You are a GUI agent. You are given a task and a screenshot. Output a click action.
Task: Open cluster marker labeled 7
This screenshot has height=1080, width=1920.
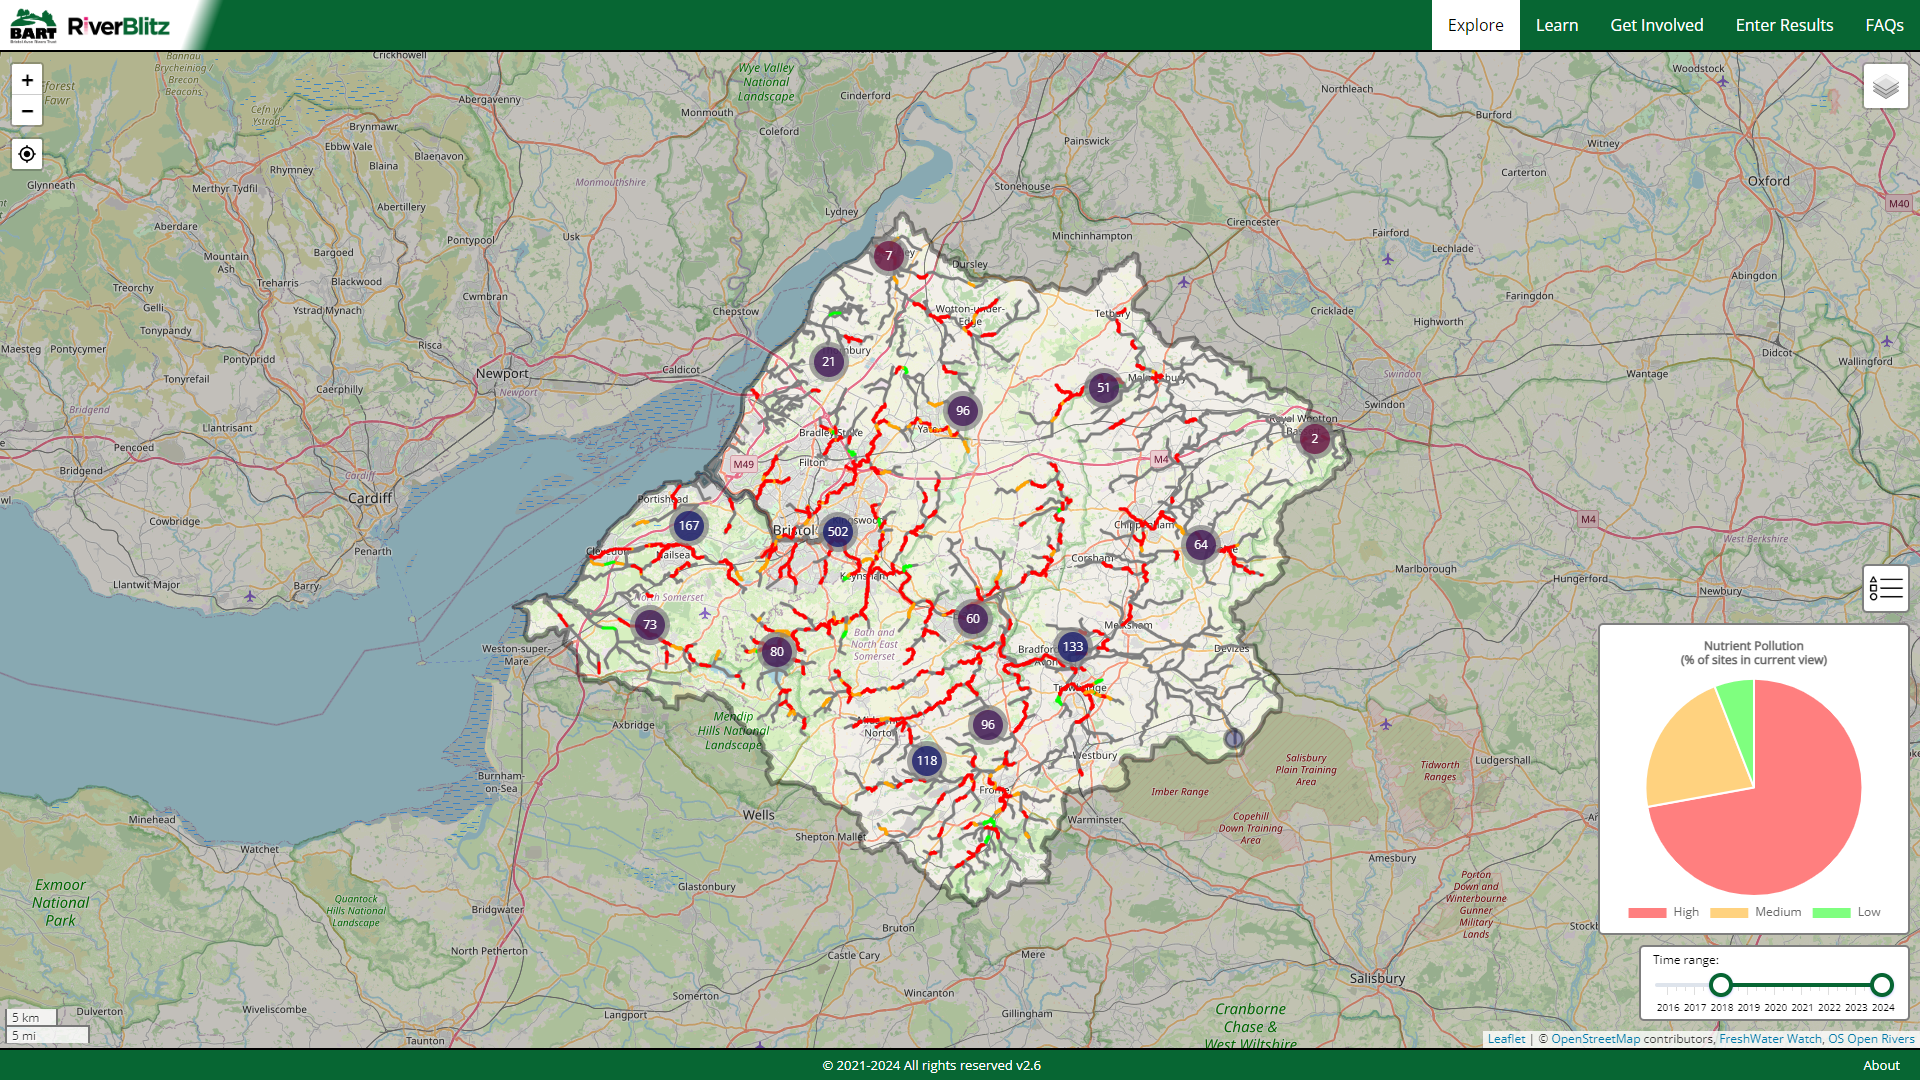889,256
